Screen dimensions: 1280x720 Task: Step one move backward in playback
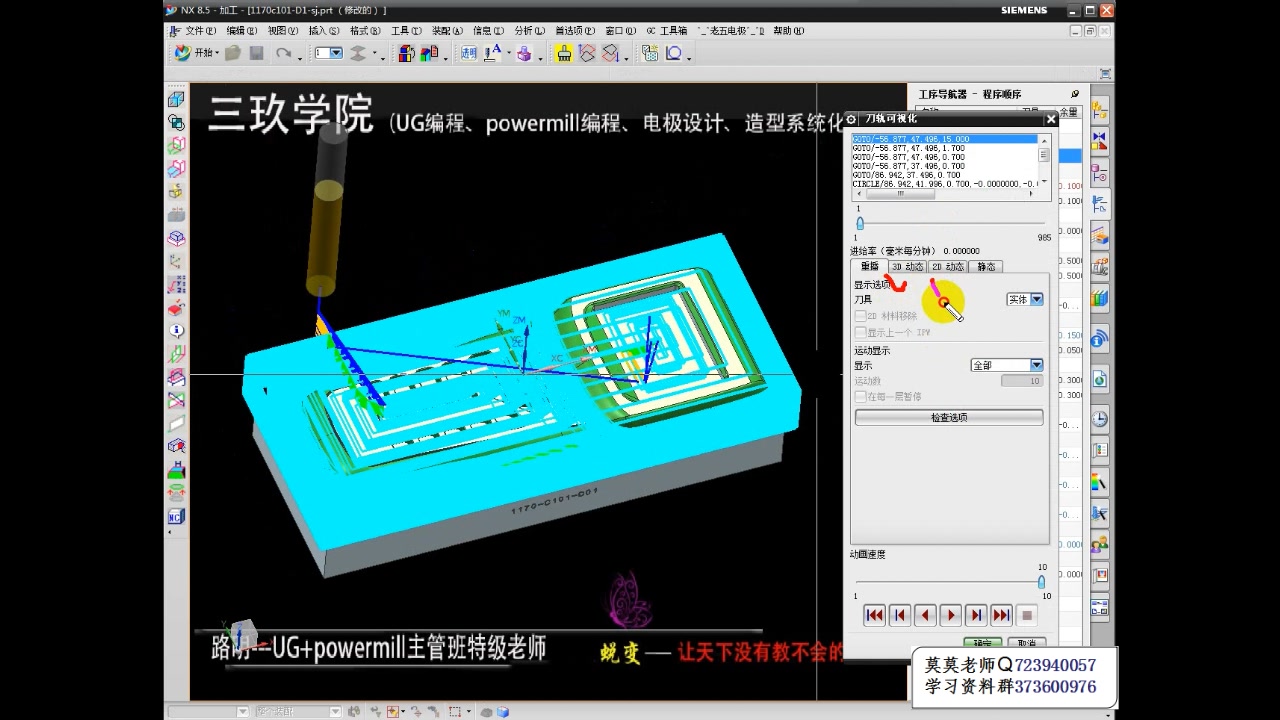click(x=900, y=615)
